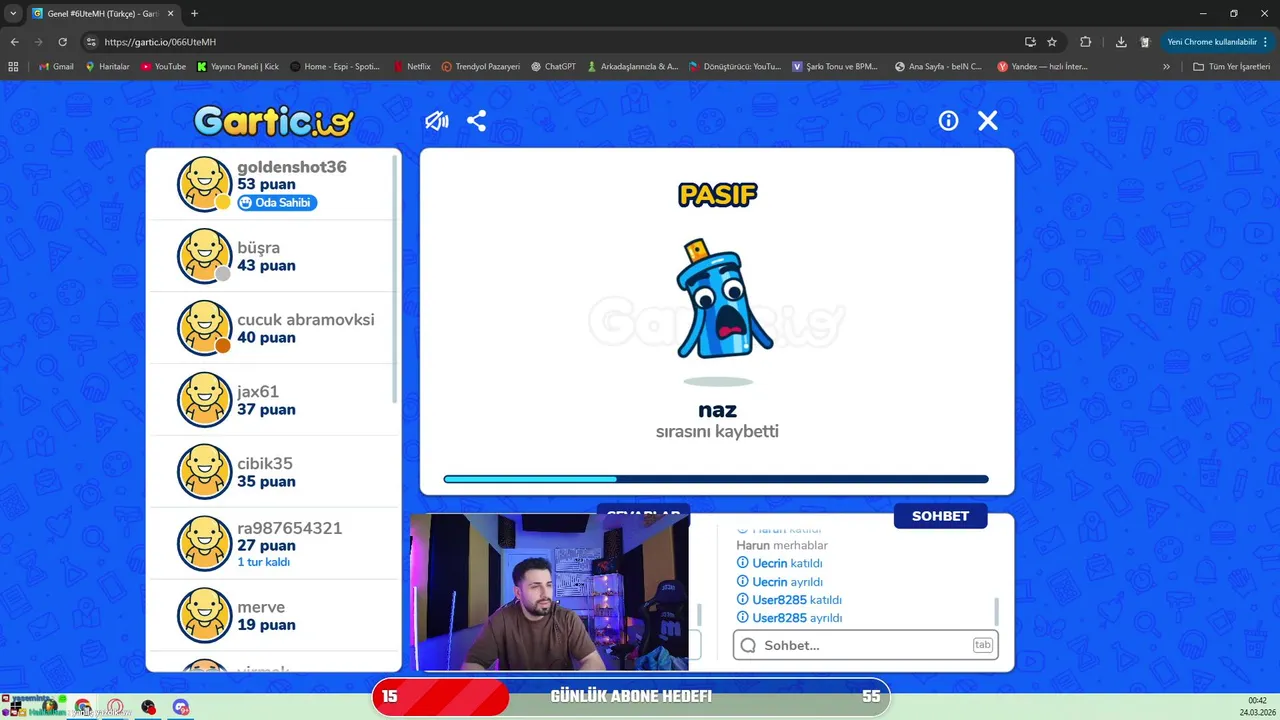Open the Trendyol Pazaryeri bookmark
This screenshot has width=1280, height=720.
click(x=481, y=66)
